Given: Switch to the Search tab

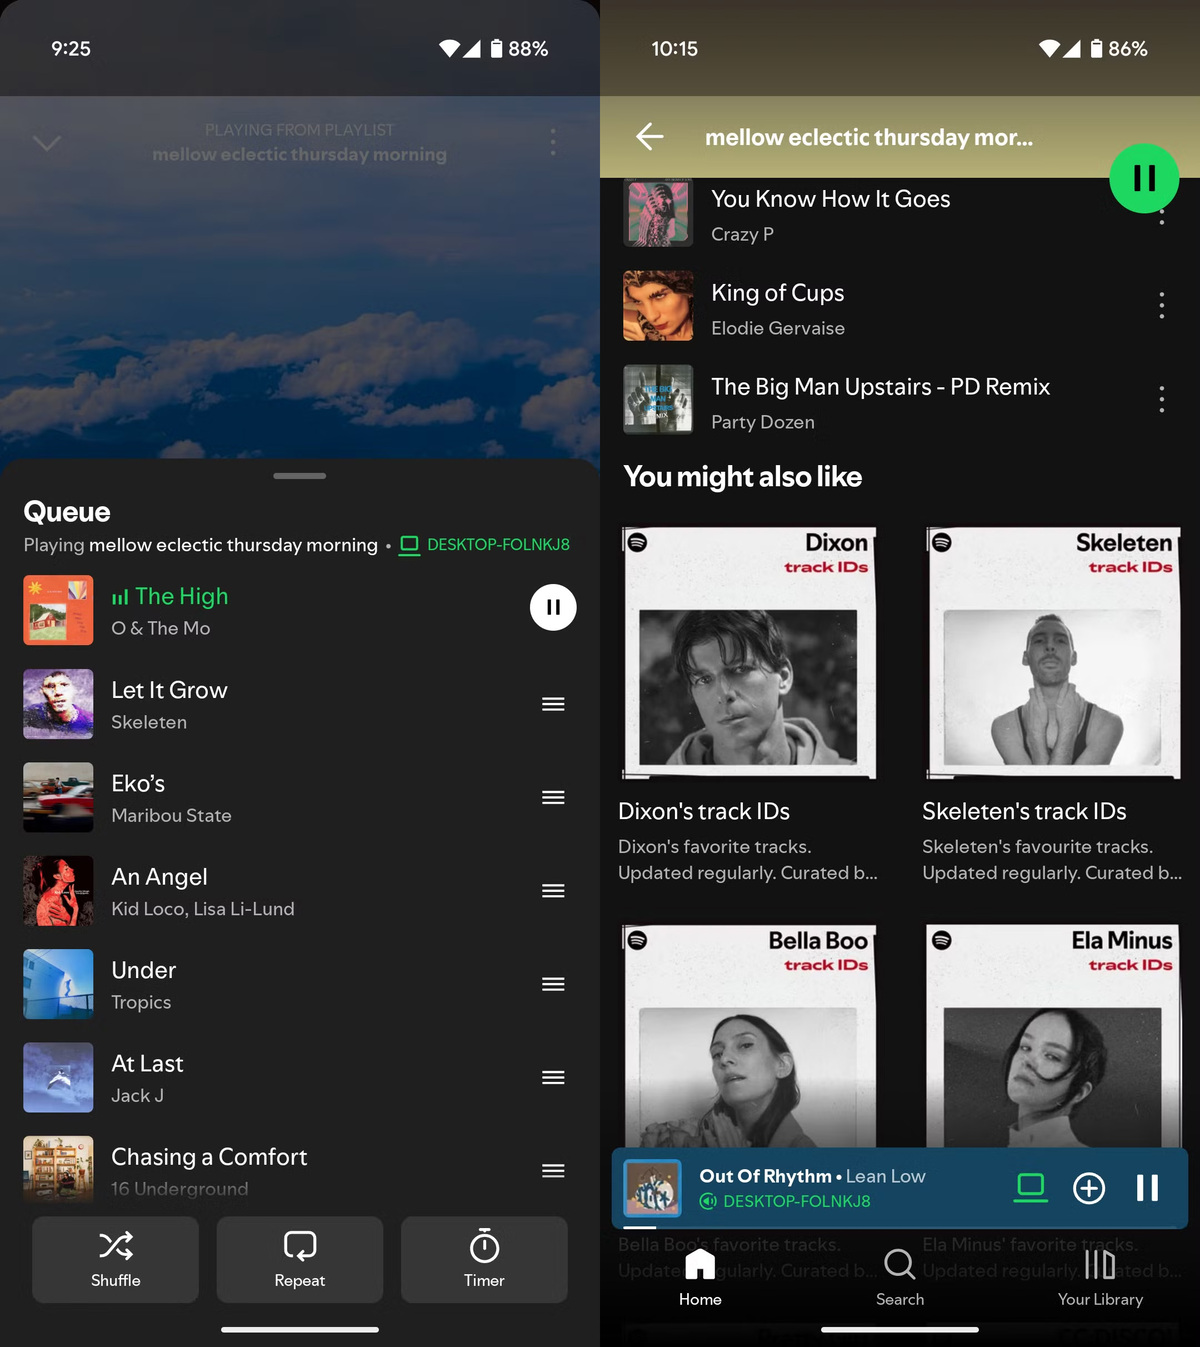Looking at the screenshot, I should pos(900,1278).
